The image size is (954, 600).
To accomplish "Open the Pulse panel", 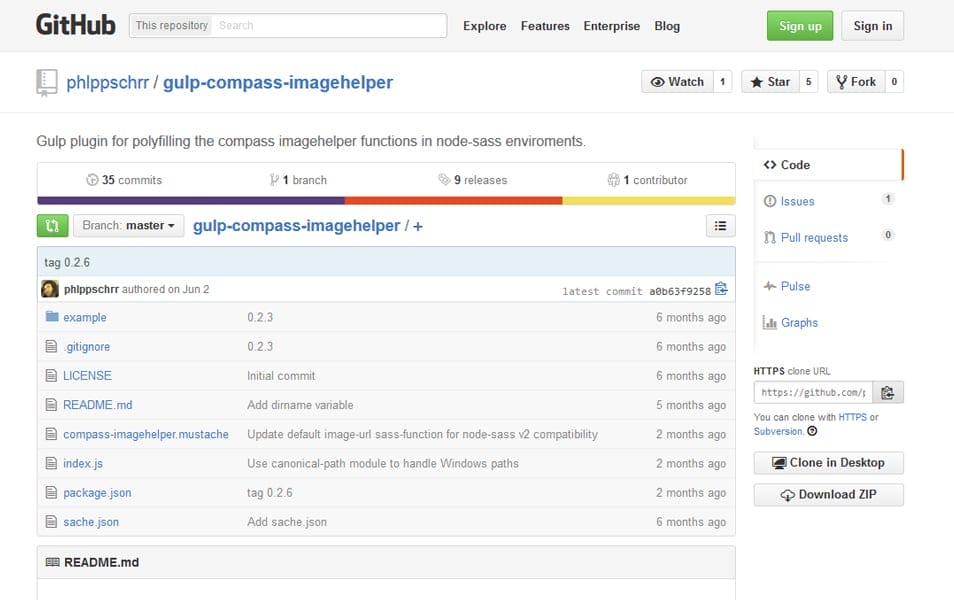I will coord(795,286).
